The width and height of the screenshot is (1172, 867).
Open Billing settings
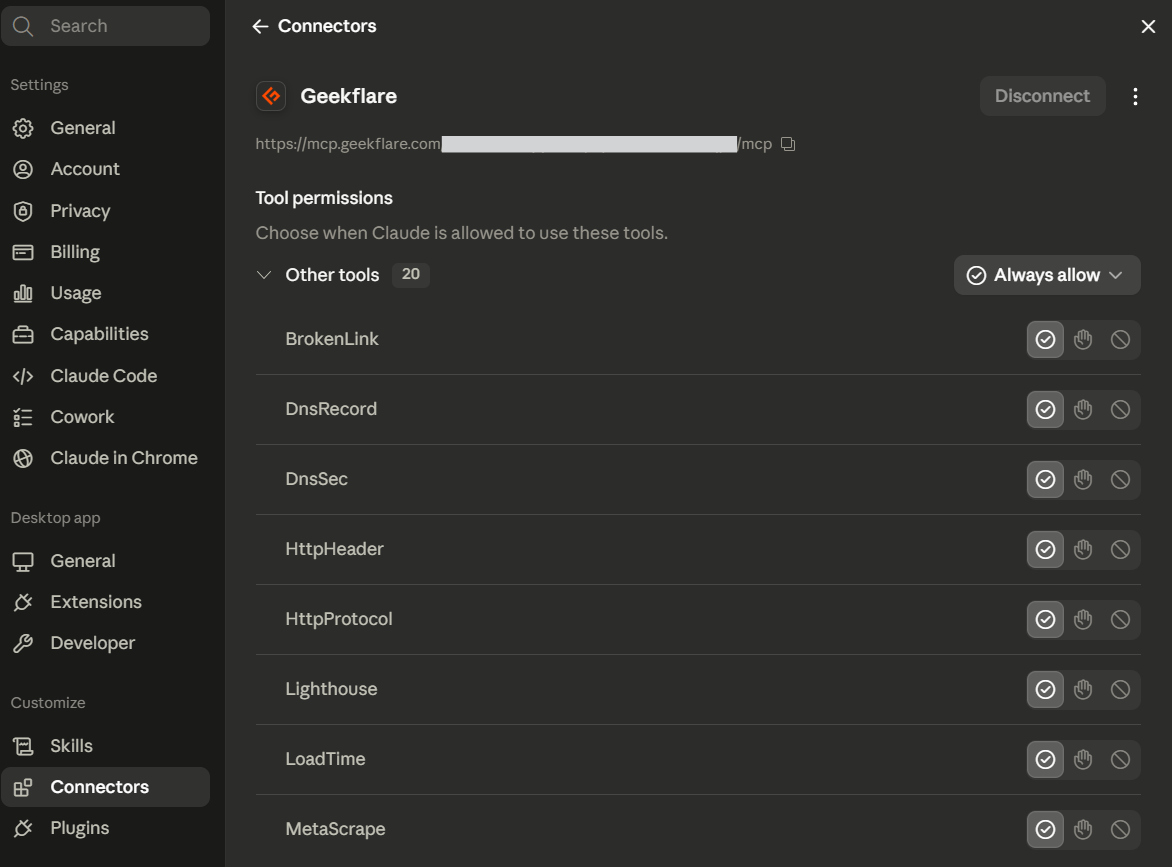pyautogui.click(x=105, y=252)
